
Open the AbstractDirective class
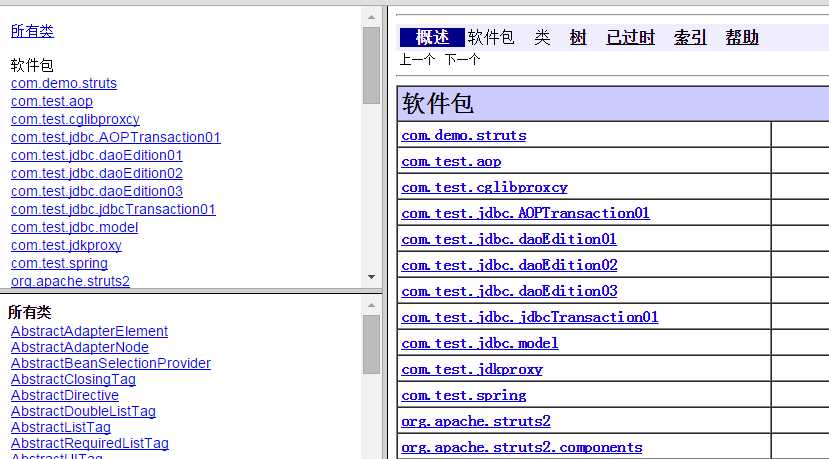(x=65, y=395)
